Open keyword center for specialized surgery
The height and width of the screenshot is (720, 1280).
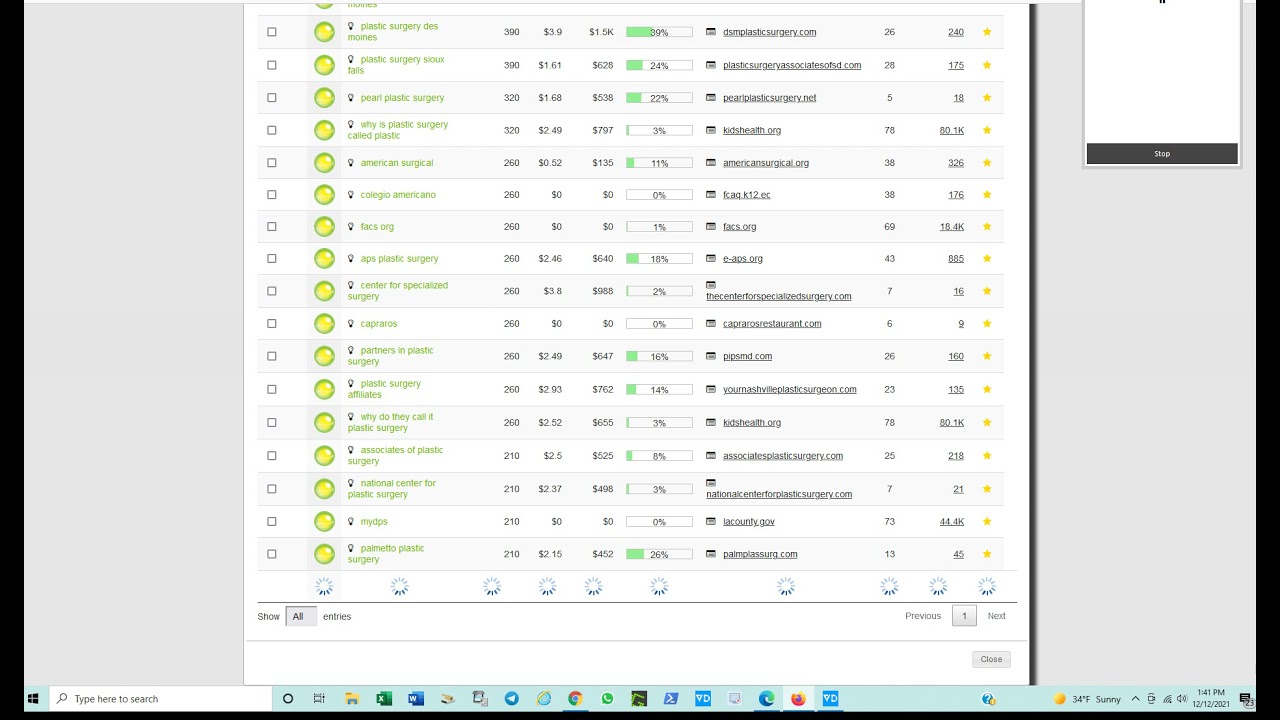(x=398, y=291)
